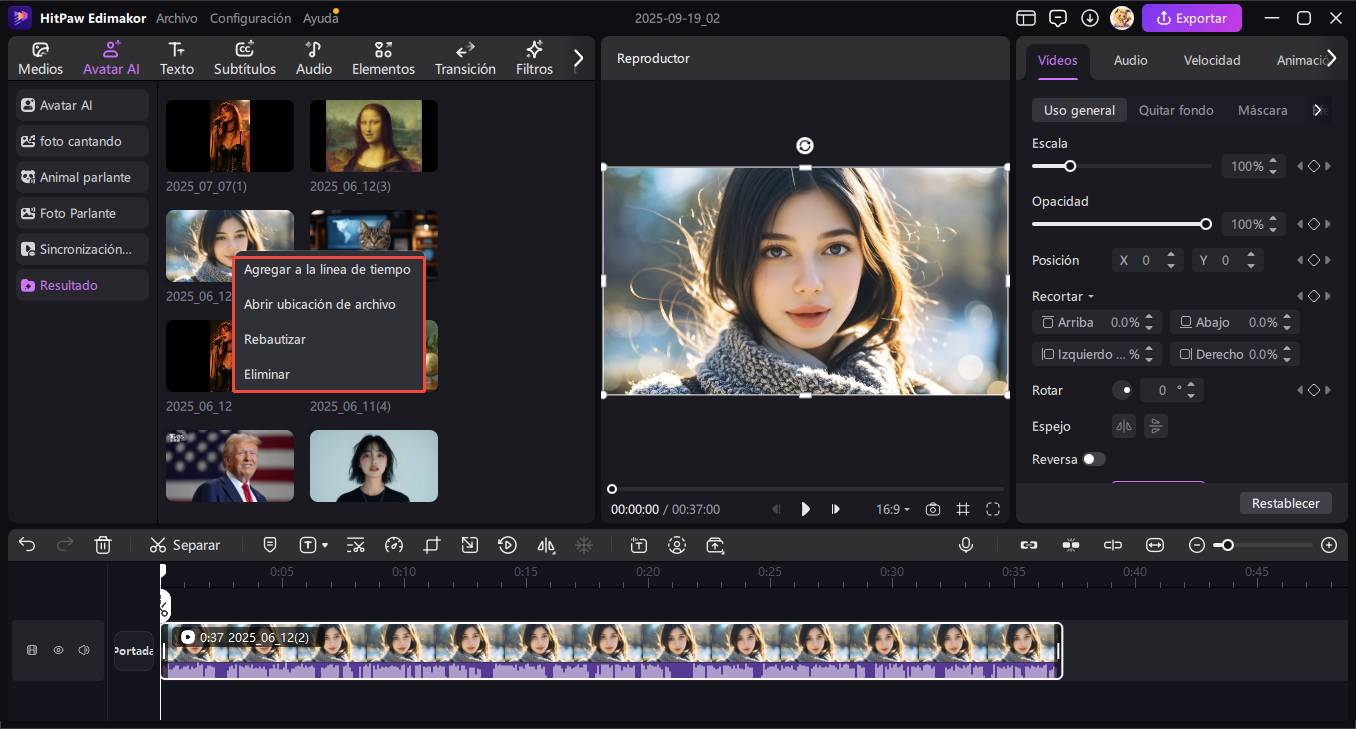This screenshot has height=729, width=1356.
Task: Expand more tool tabs after Filtros
Action: point(577,59)
